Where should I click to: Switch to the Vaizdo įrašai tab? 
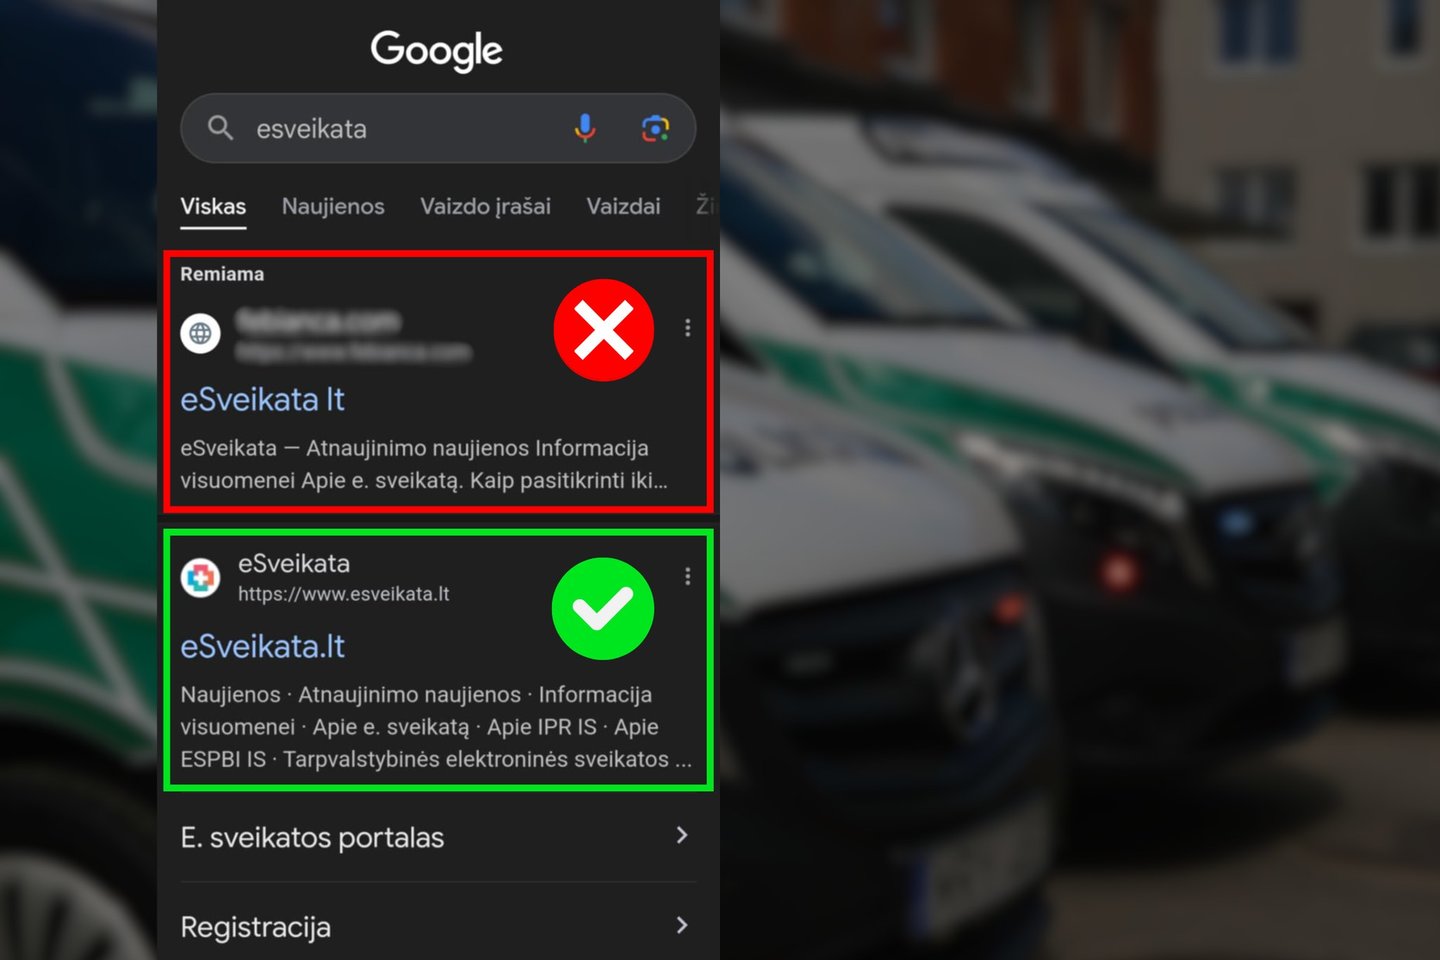pyautogui.click(x=485, y=206)
